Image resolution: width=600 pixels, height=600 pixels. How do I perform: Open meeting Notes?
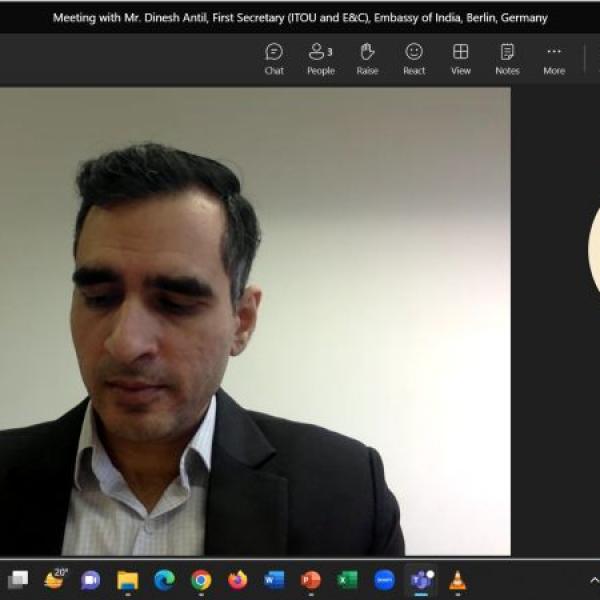coord(507,59)
